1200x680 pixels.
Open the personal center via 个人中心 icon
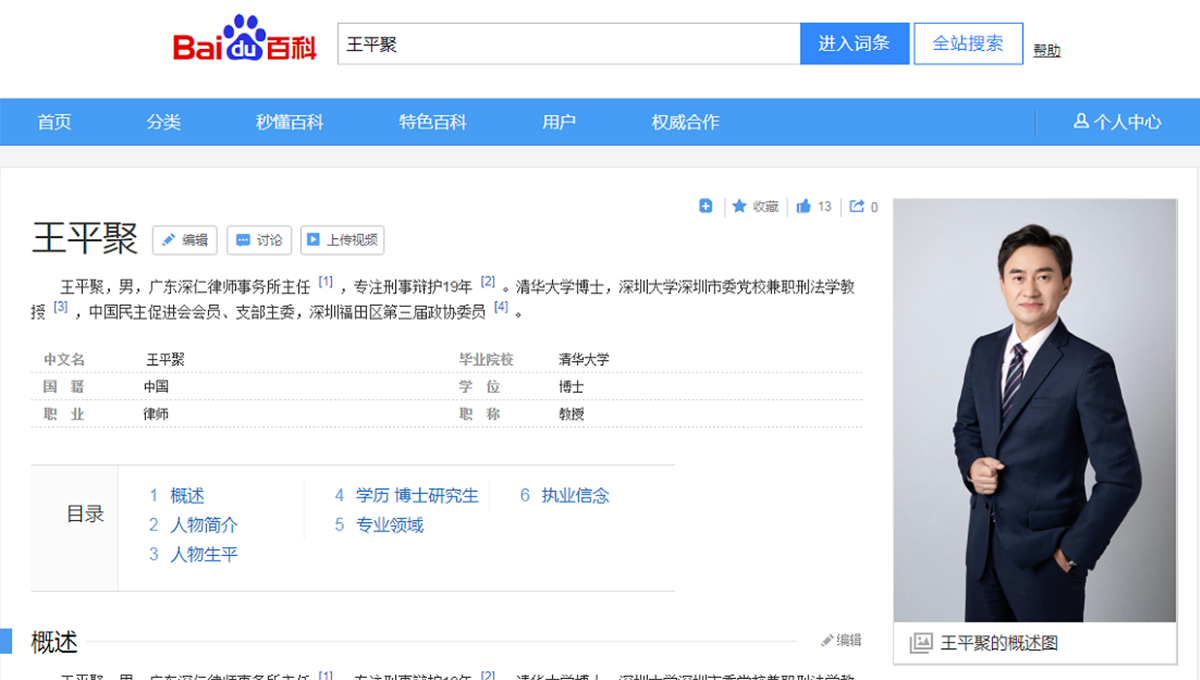click(x=1114, y=121)
